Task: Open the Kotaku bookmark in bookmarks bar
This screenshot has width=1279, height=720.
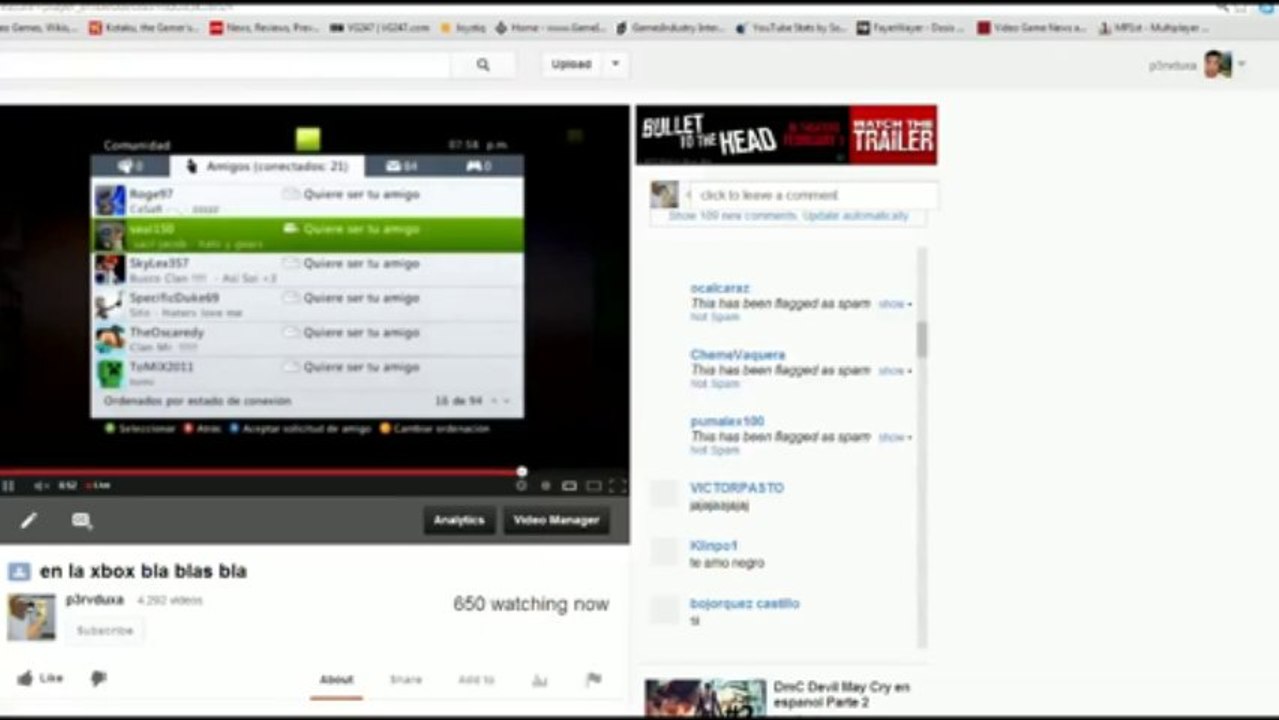Action: pos(144,28)
